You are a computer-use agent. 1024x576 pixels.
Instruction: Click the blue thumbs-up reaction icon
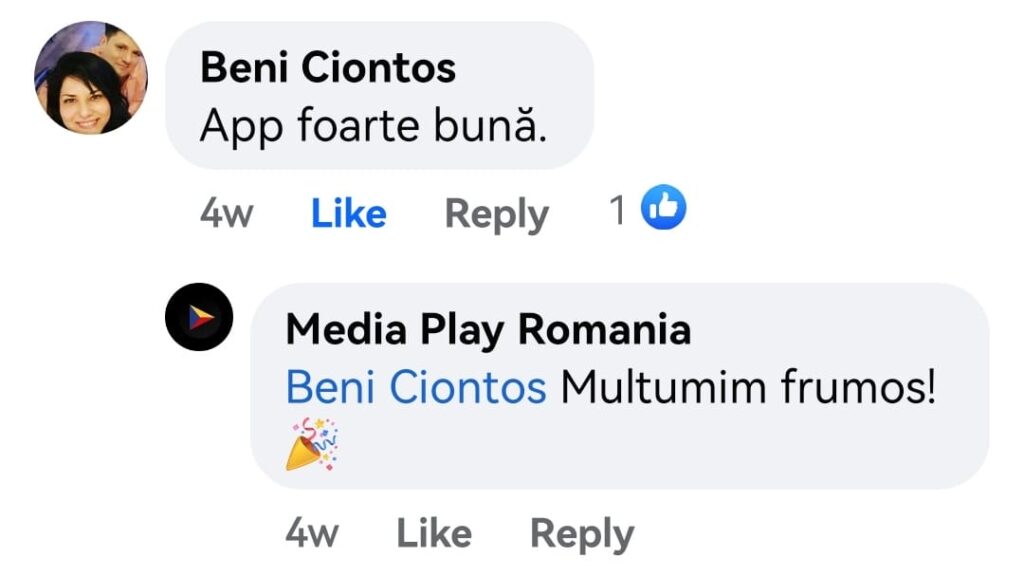[x=663, y=208]
